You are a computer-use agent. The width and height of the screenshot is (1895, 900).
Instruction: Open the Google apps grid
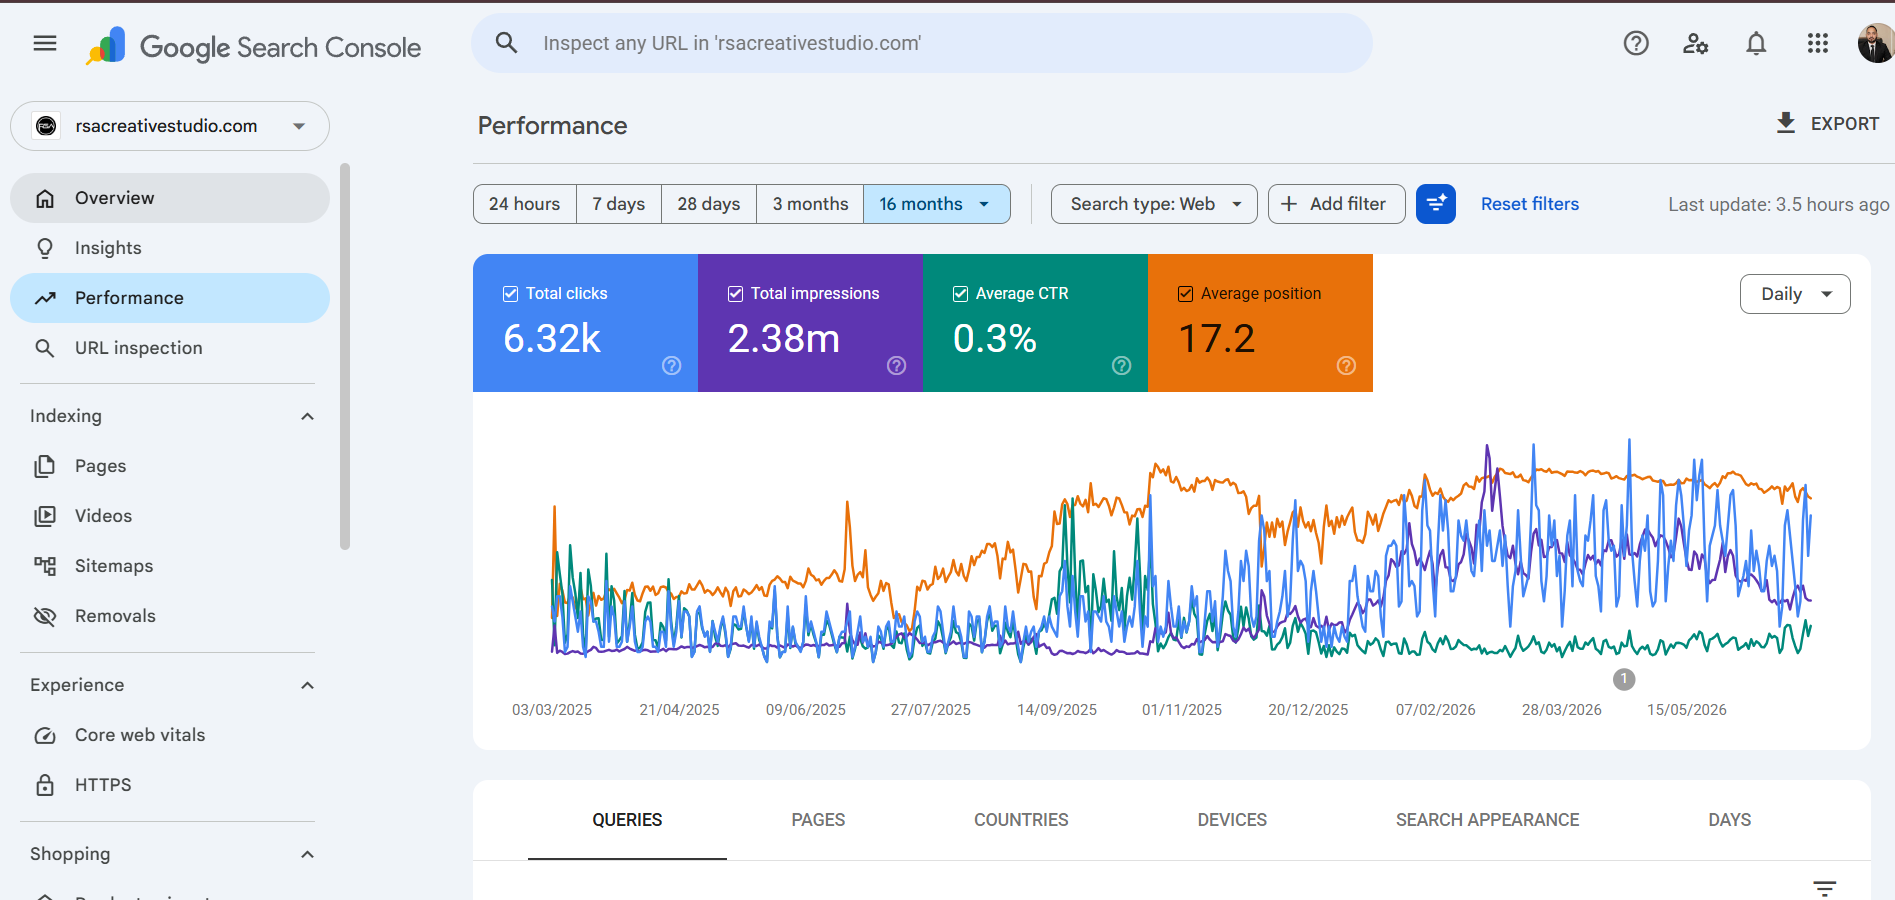click(x=1818, y=43)
